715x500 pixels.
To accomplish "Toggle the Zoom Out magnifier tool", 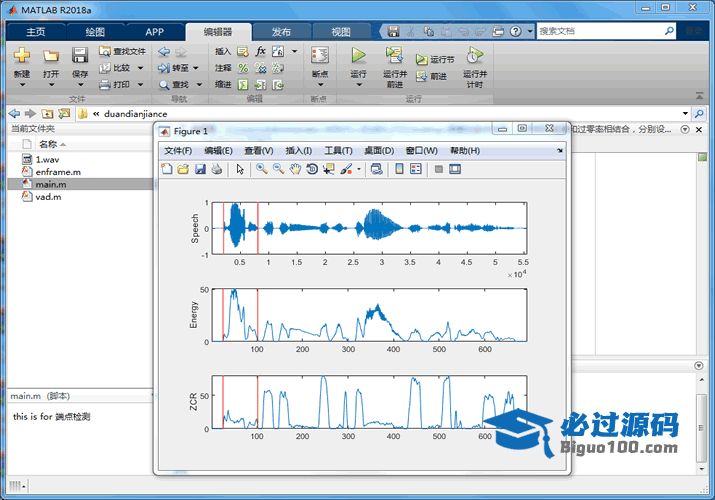I will pyautogui.click(x=278, y=169).
